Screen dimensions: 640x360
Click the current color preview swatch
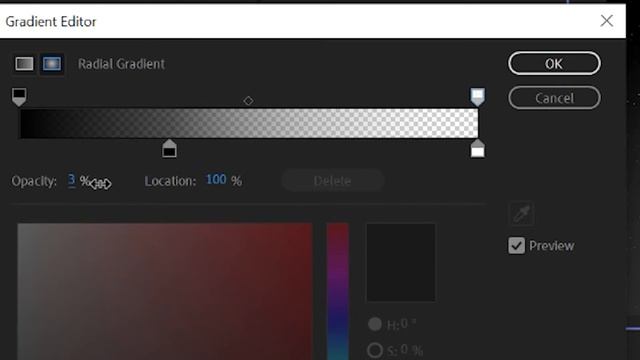click(400, 262)
